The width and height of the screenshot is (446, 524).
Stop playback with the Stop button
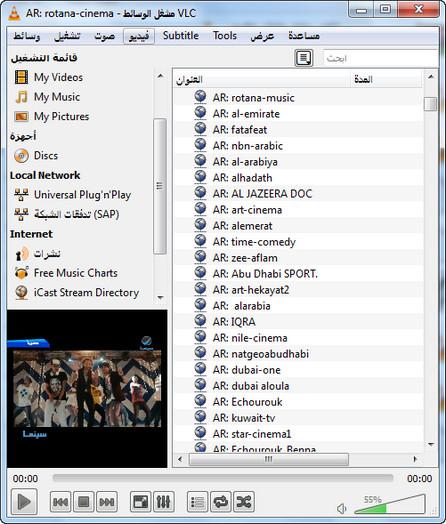[84, 502]
